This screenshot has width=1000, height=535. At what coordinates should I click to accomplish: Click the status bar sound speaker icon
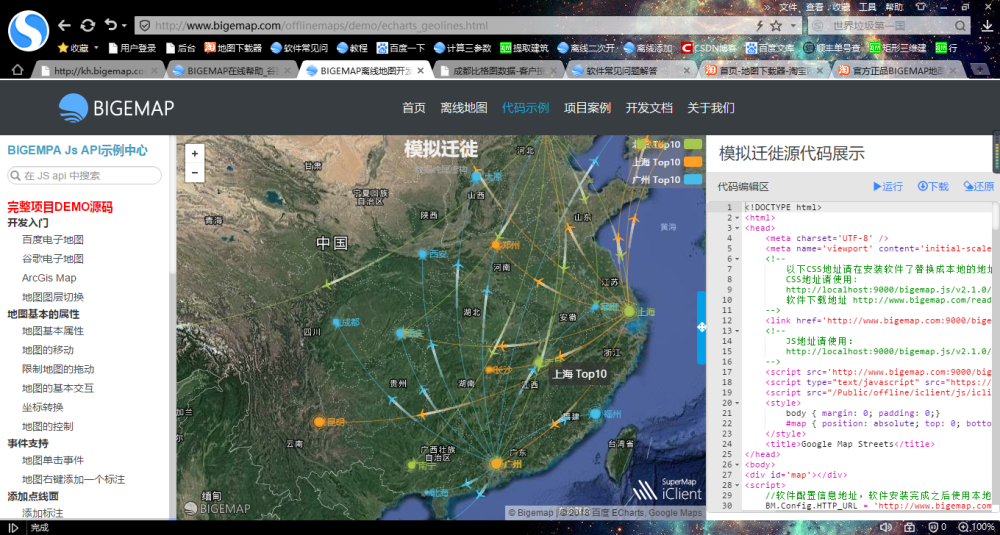click(885, 527)
